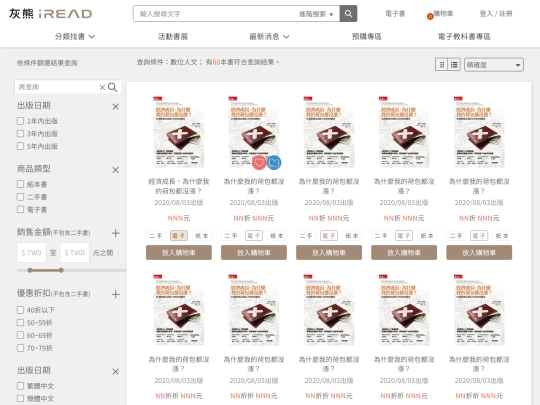The width and height of the screenshot is (540, 405).
Task: Click the search magnifier button in header
Action: [x=348, y=14]
